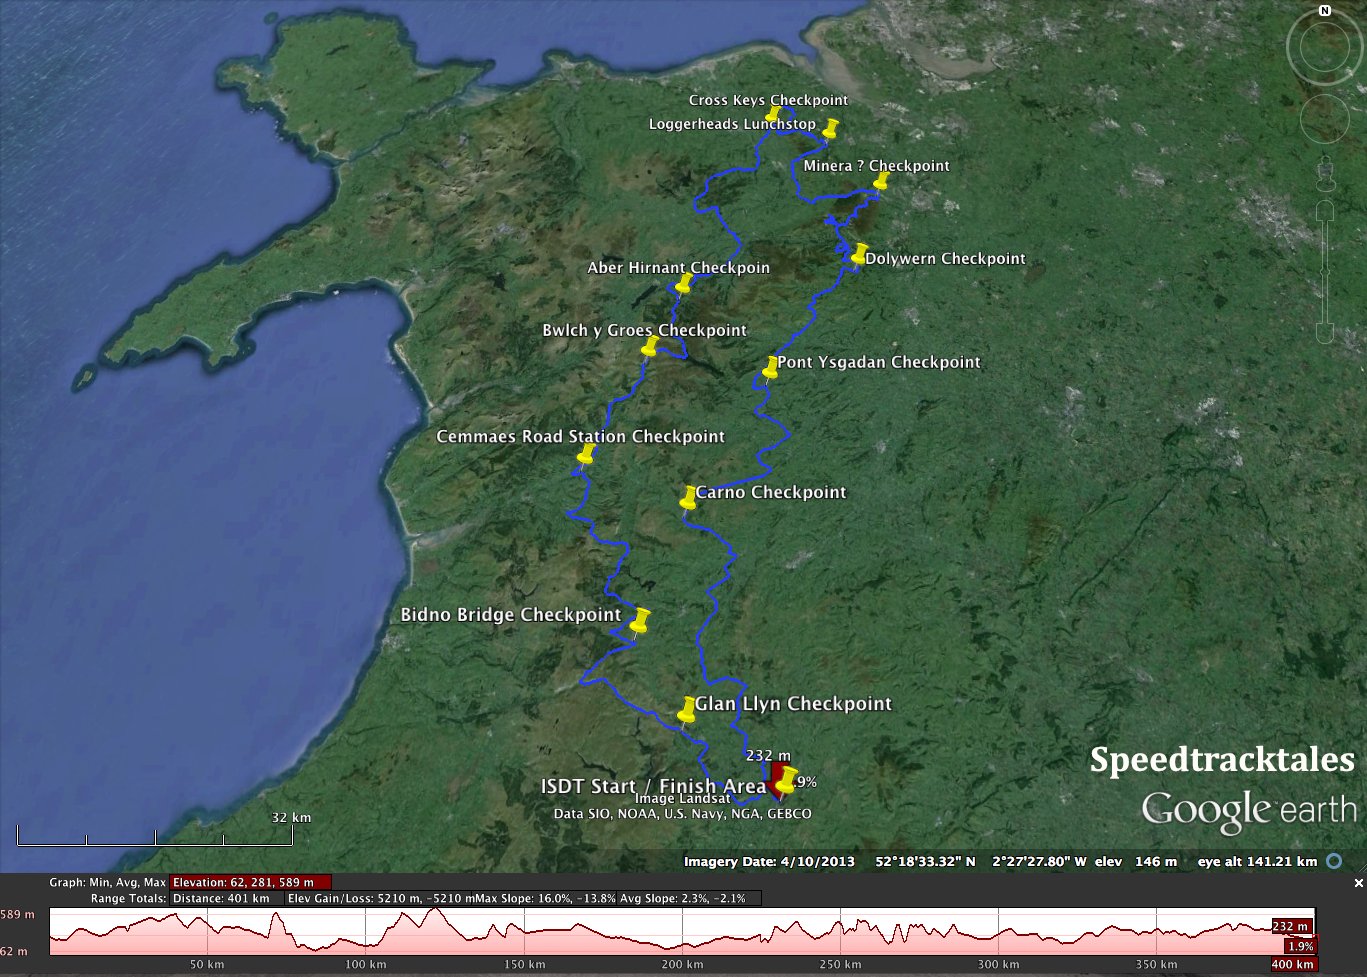Zoom out with the bottom zoom-slider button
The height and width of the screenshot is (977, 1367).
[1326, 333]
